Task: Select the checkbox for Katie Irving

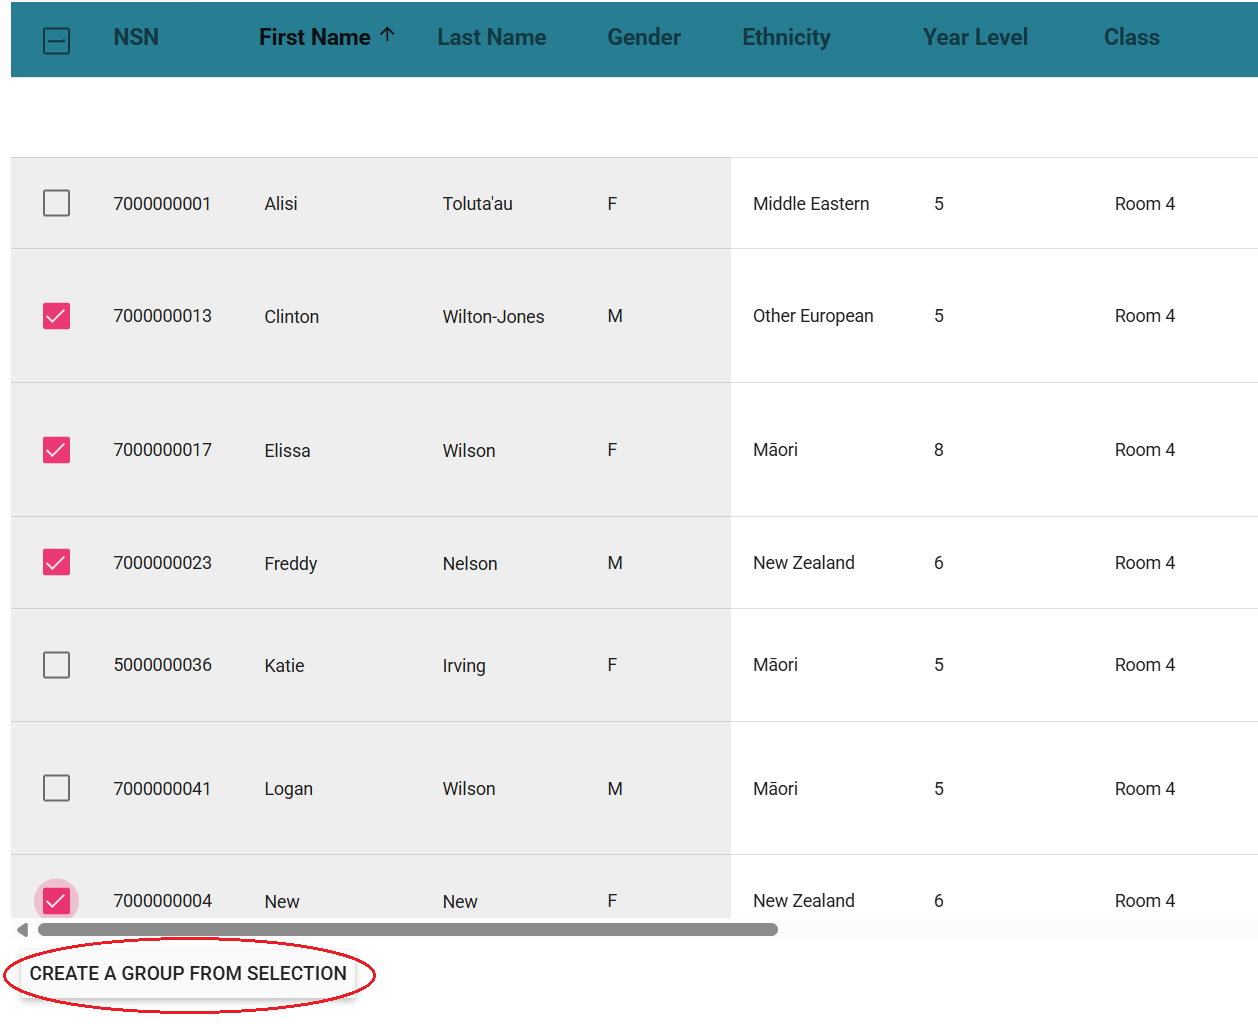Action: coord(57,665)
